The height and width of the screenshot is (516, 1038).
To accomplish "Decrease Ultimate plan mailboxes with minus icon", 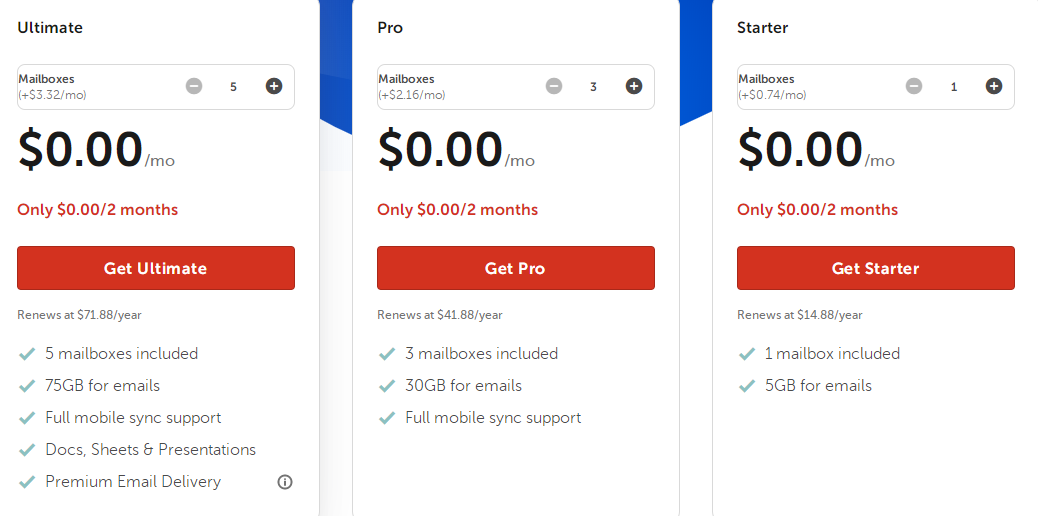I will pyautogui.click(x=194, y=86).
